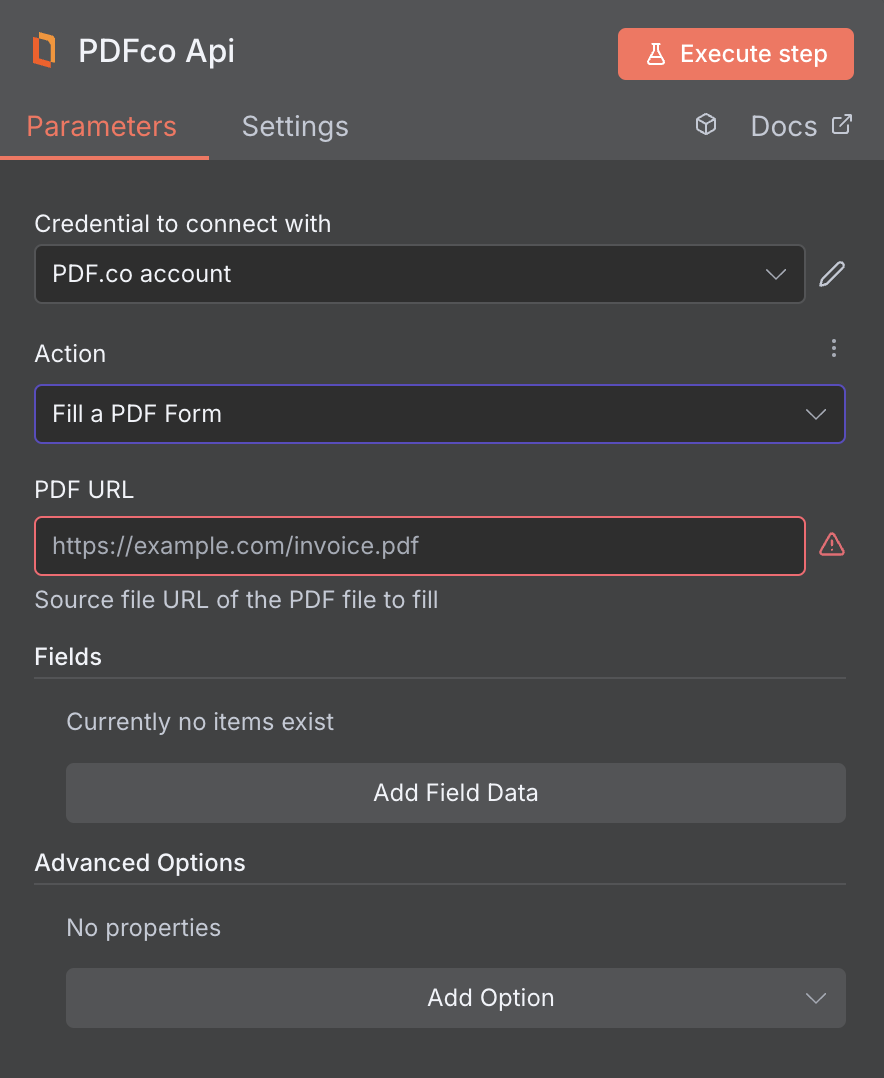Click the Advanced Options section header
Image resolution: width=884 pixels, height=1078 pixels.
(x=139, y=862)
